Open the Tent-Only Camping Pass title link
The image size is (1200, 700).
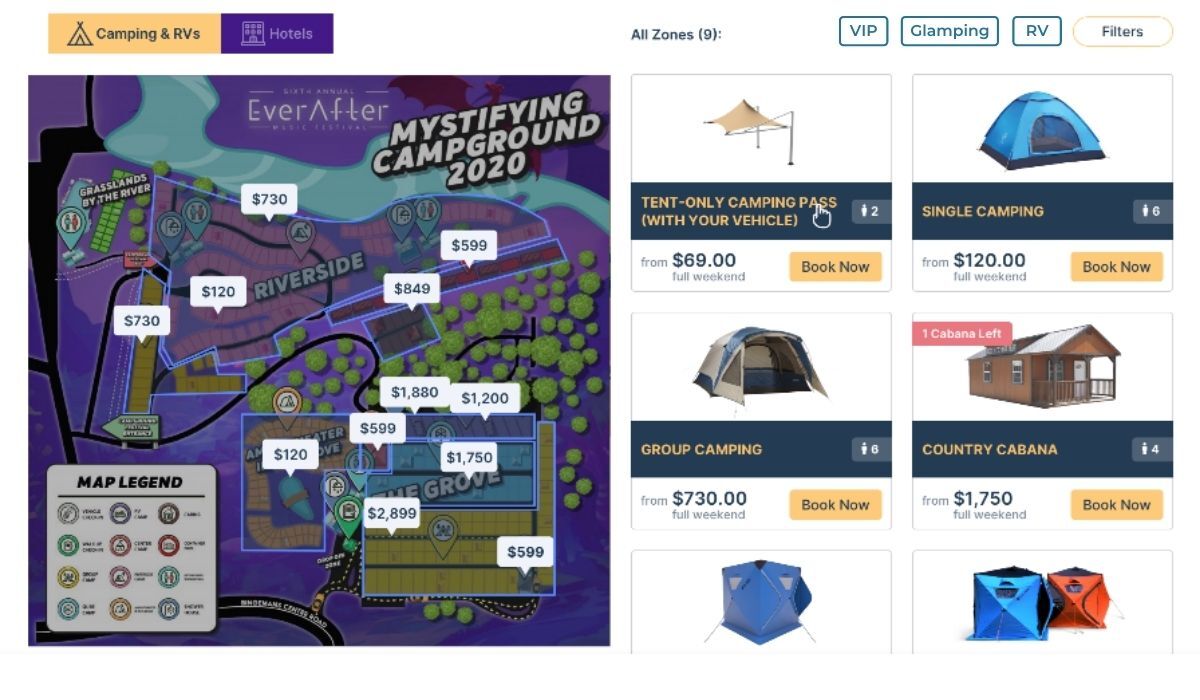tap(738, 211)
